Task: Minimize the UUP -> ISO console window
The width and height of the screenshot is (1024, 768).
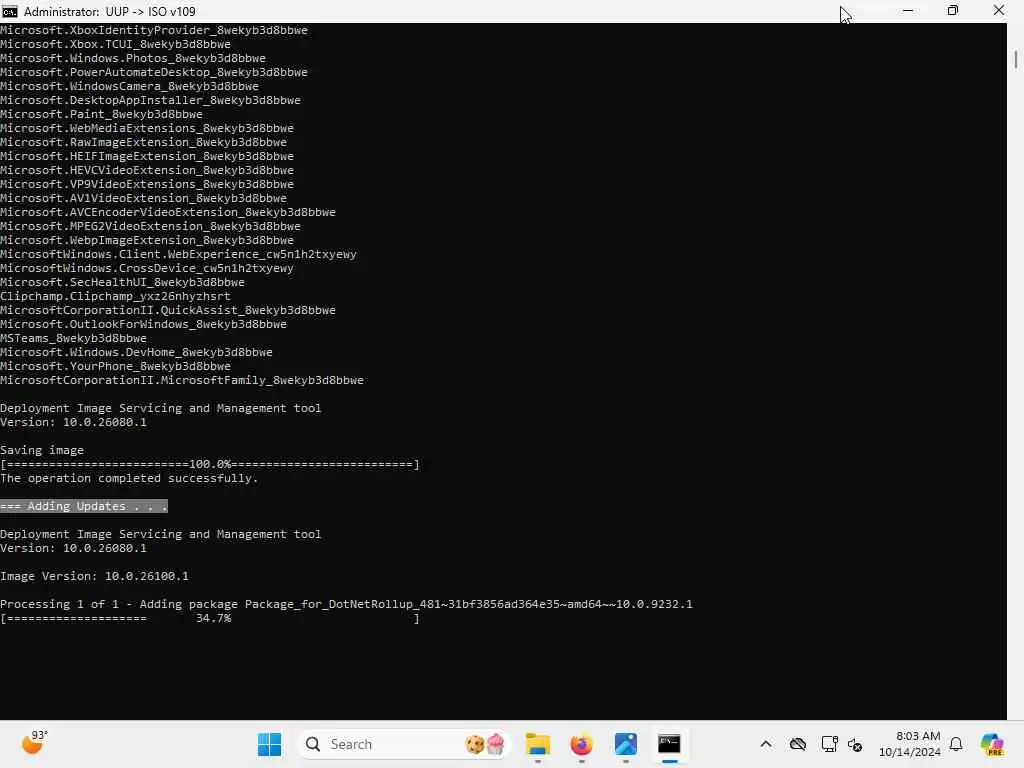Action: [908, 11]
